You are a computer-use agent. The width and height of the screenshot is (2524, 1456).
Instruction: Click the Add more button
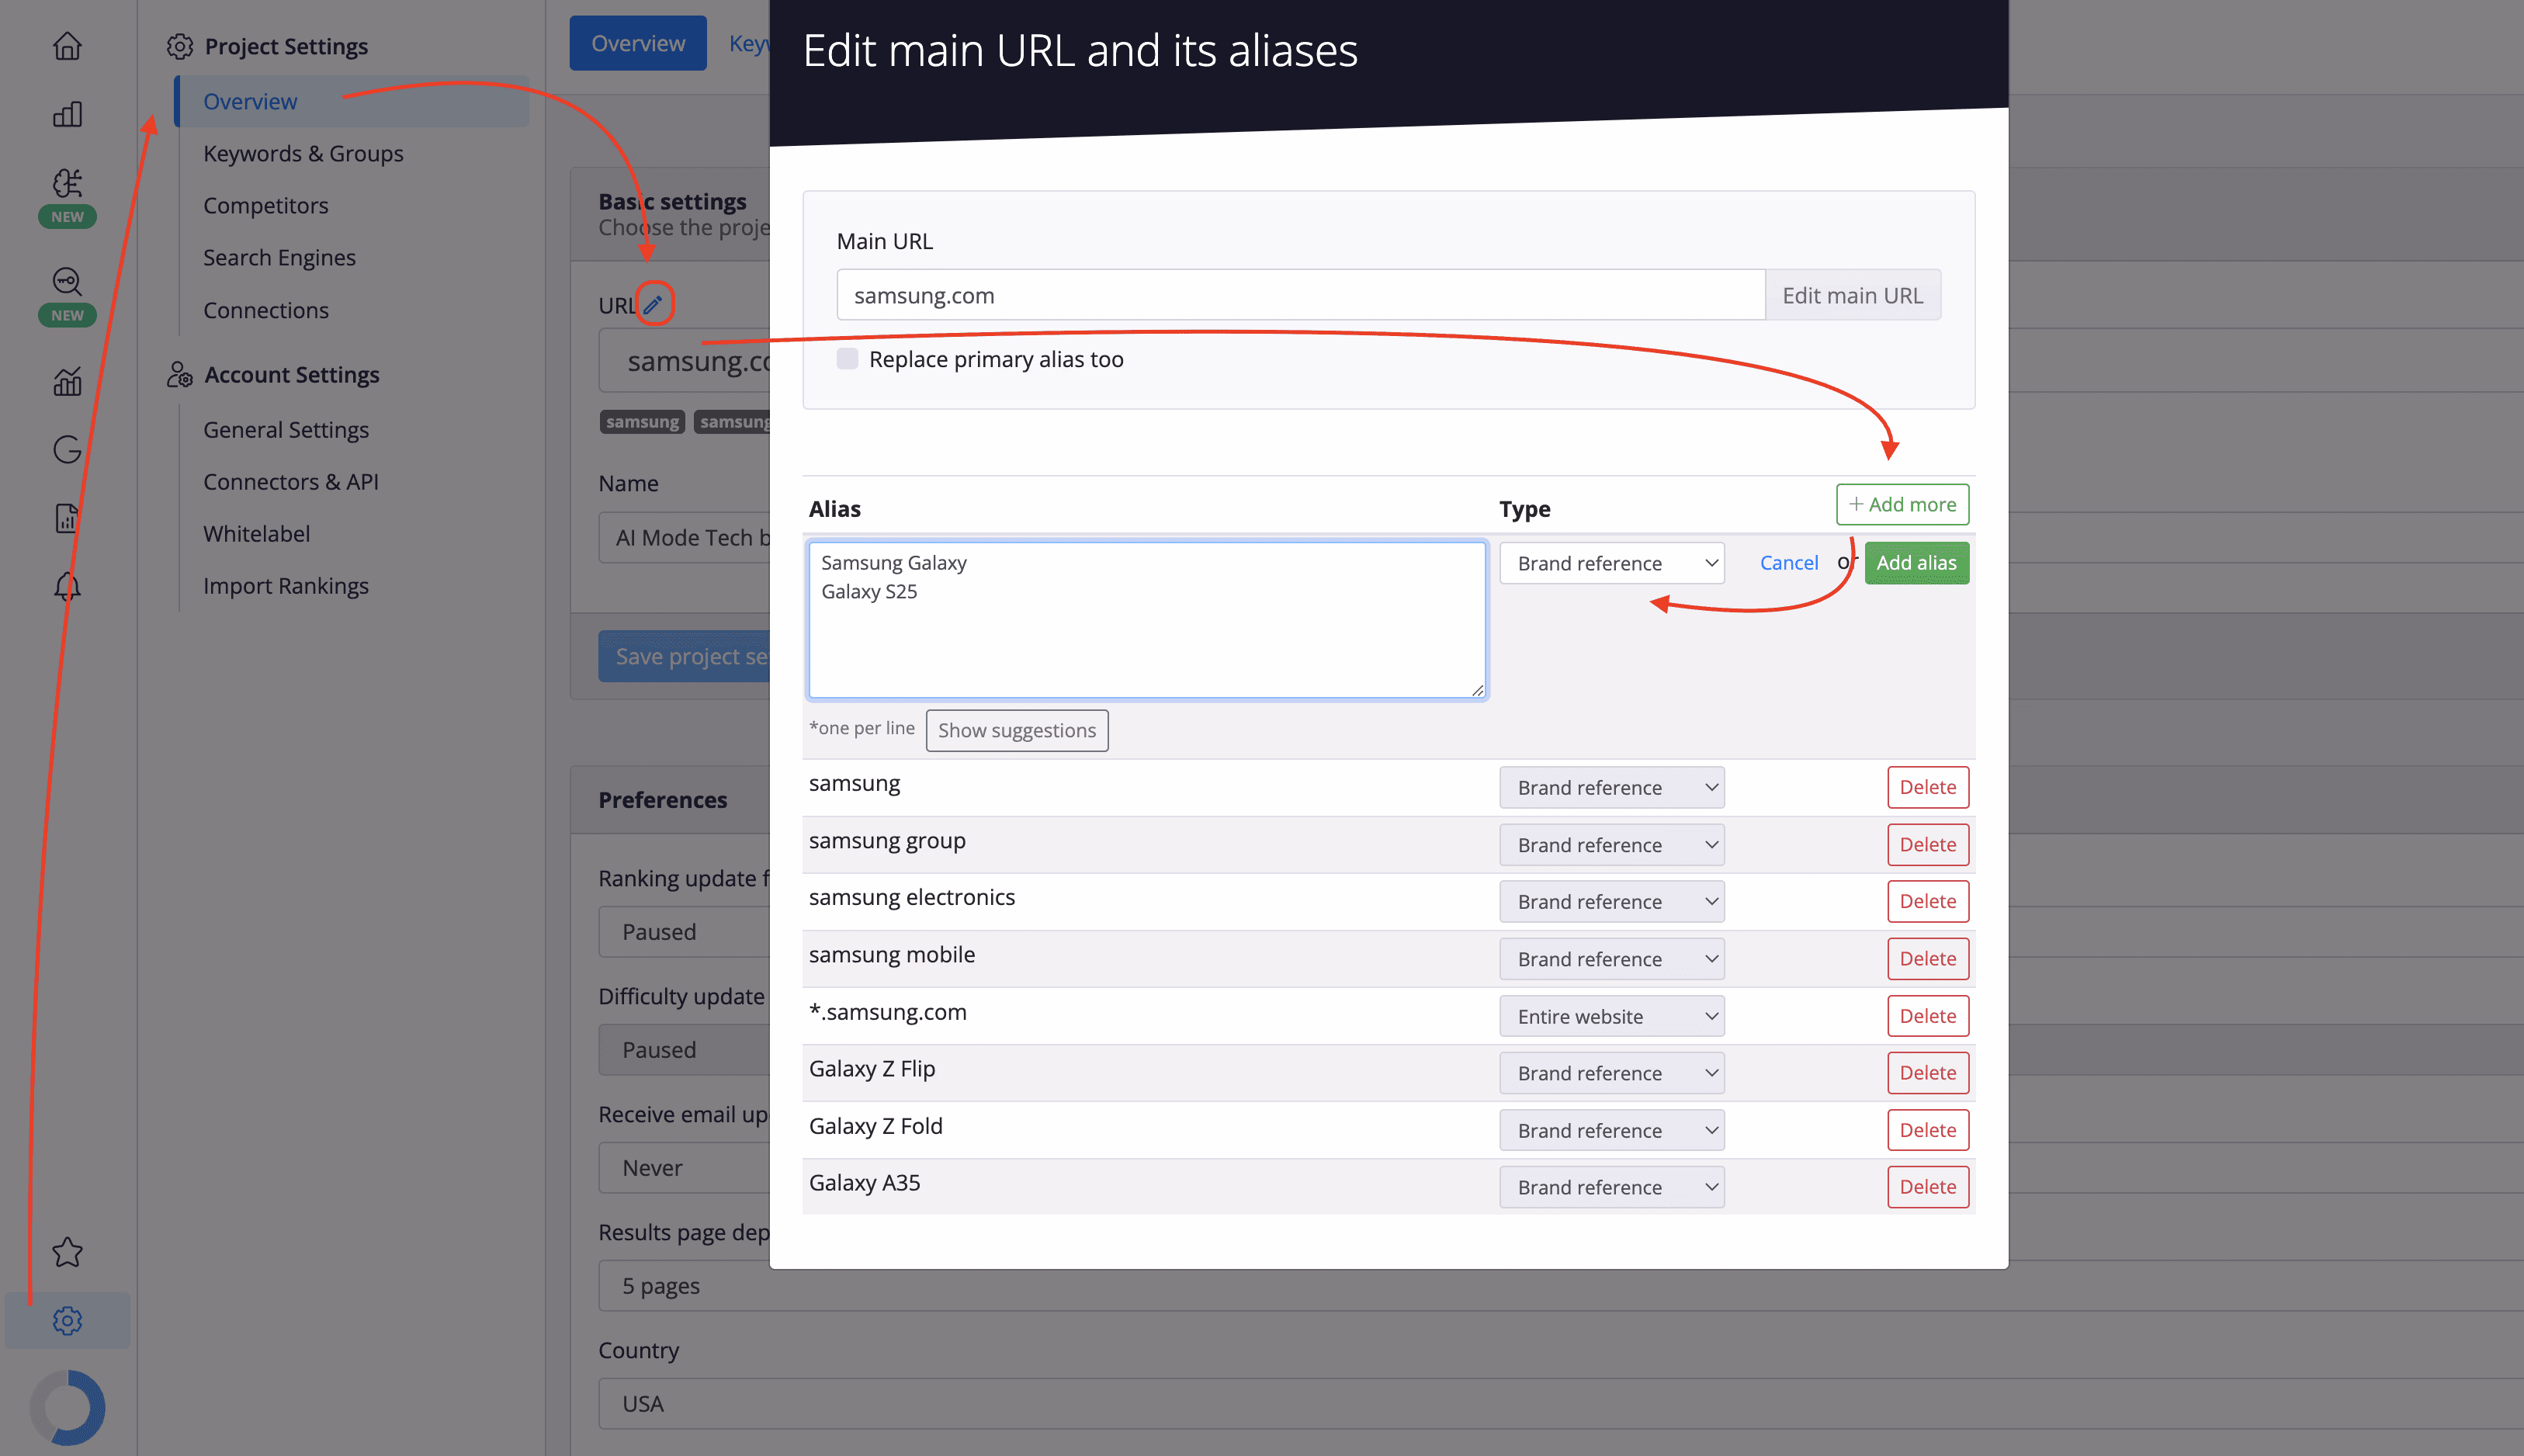click(x=1902, y=504)
